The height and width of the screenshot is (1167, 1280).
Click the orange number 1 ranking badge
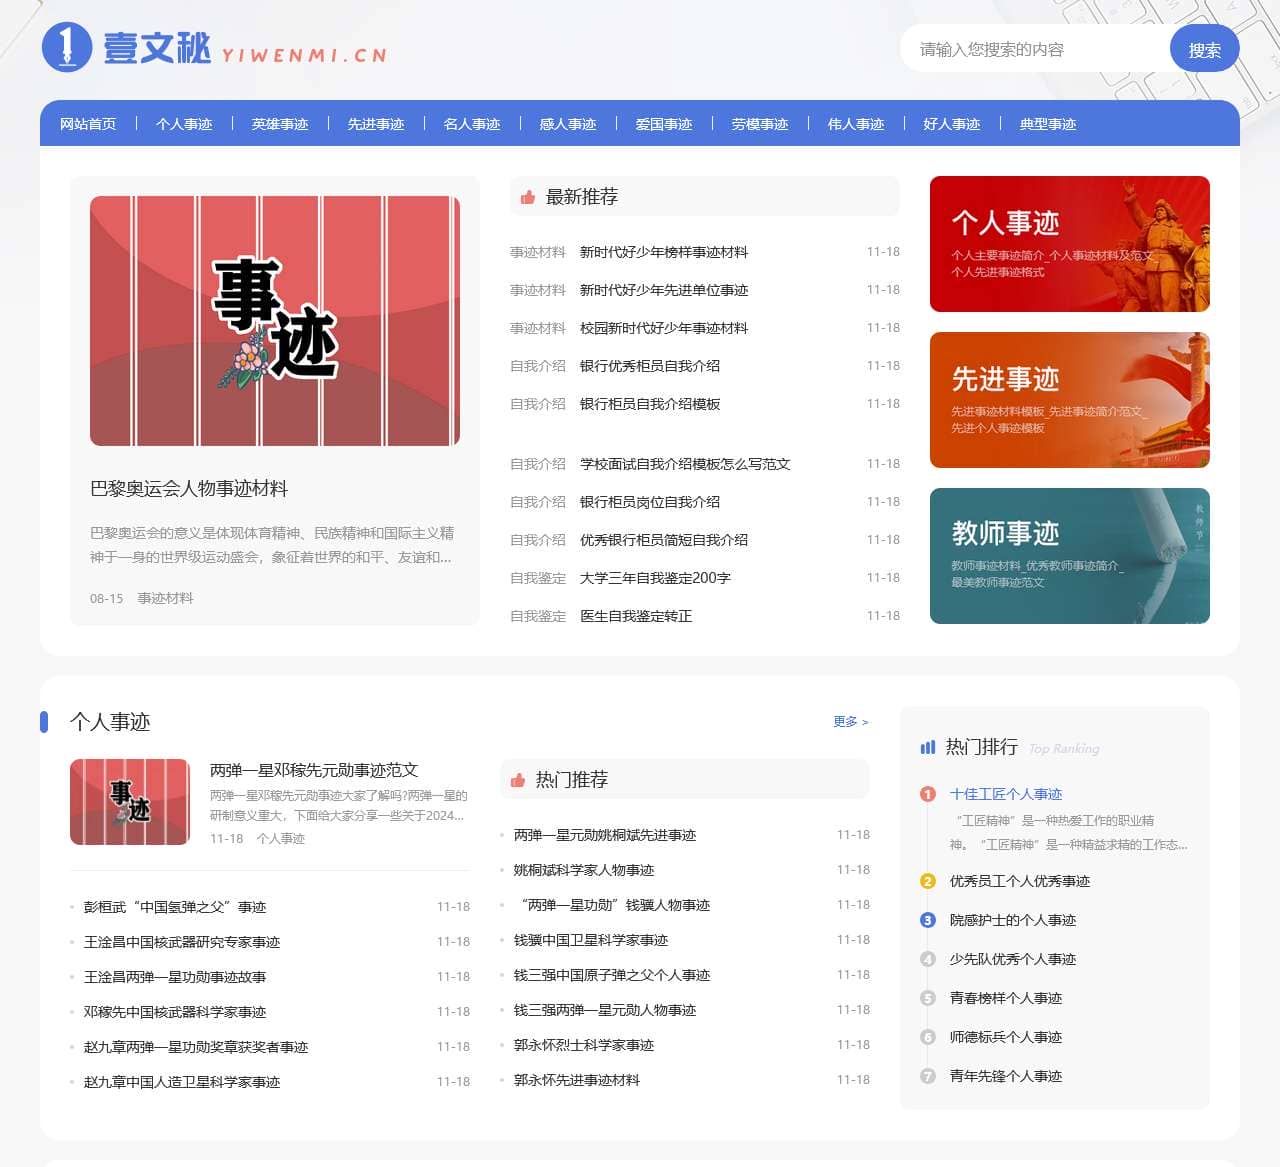tap(927, 794)
